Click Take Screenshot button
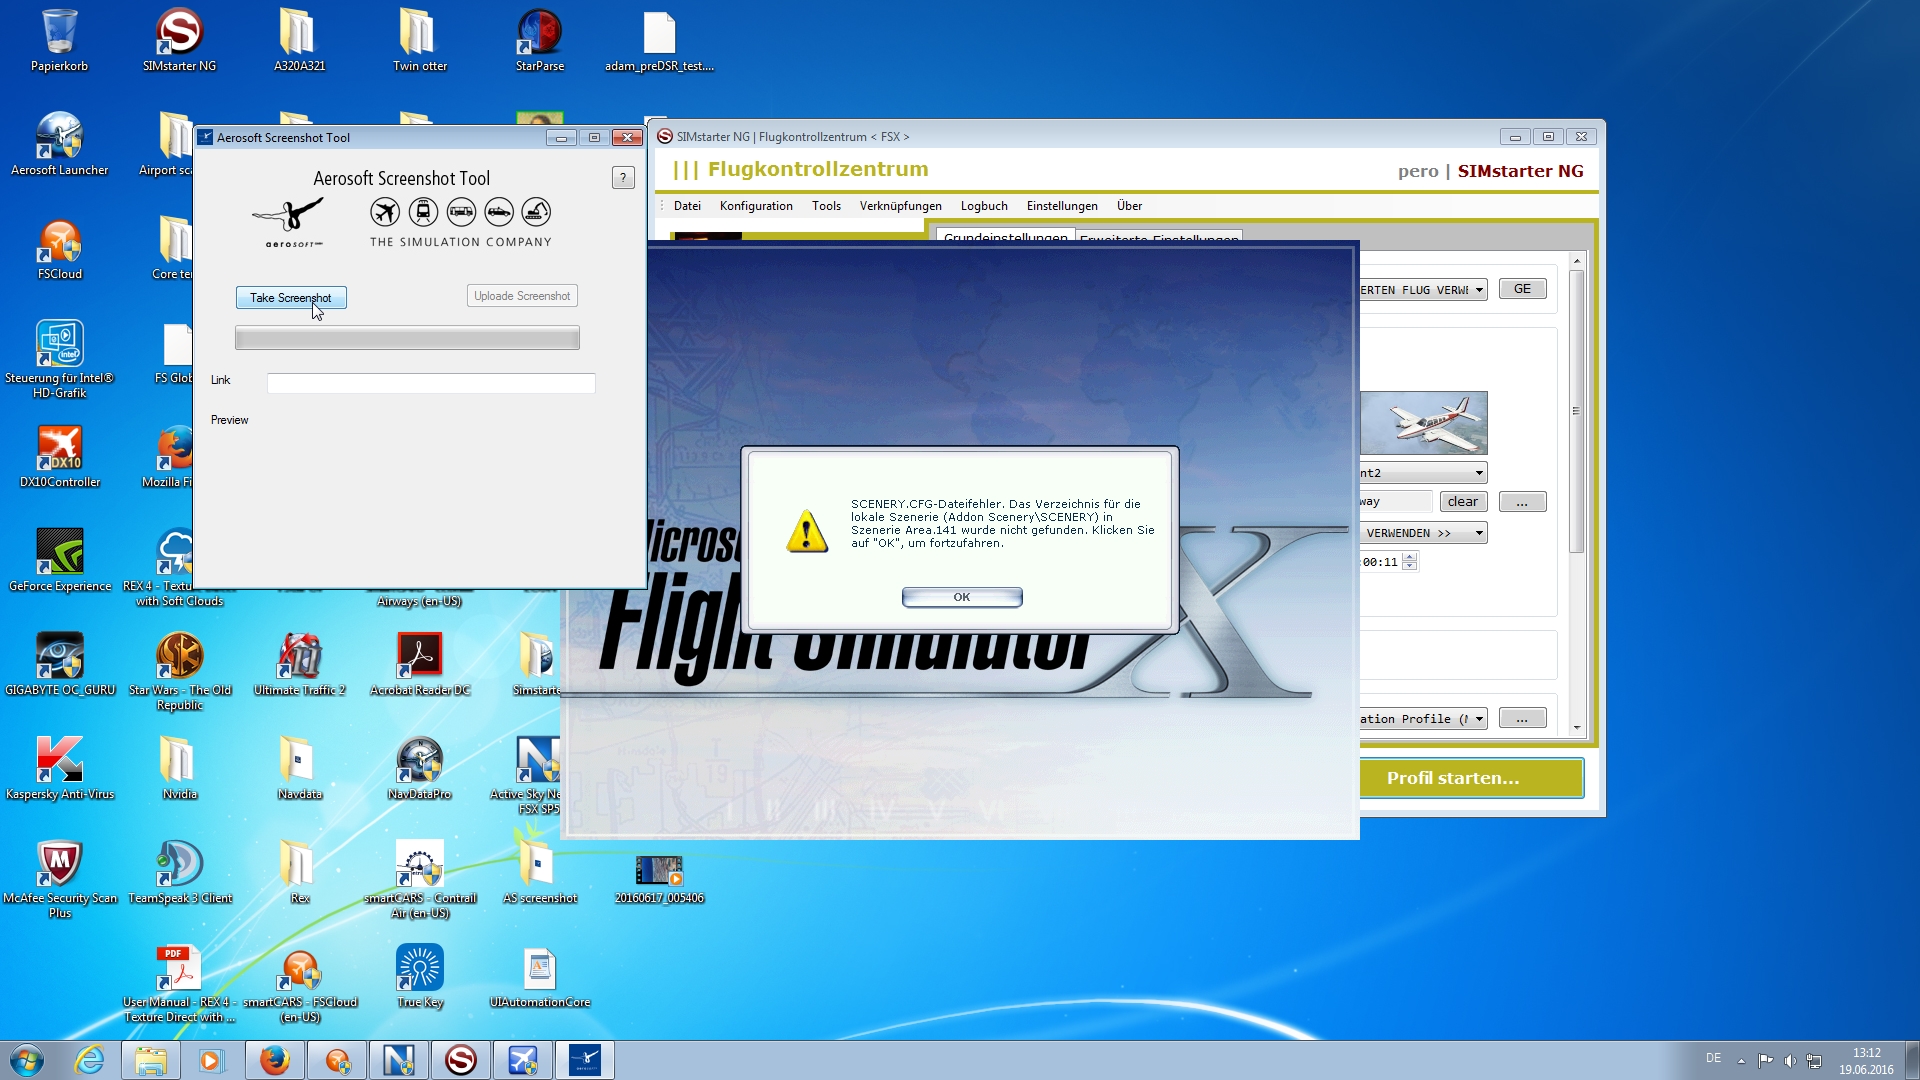The width and height of the screenshot is (1920, 1080). (x=290, y=297)
